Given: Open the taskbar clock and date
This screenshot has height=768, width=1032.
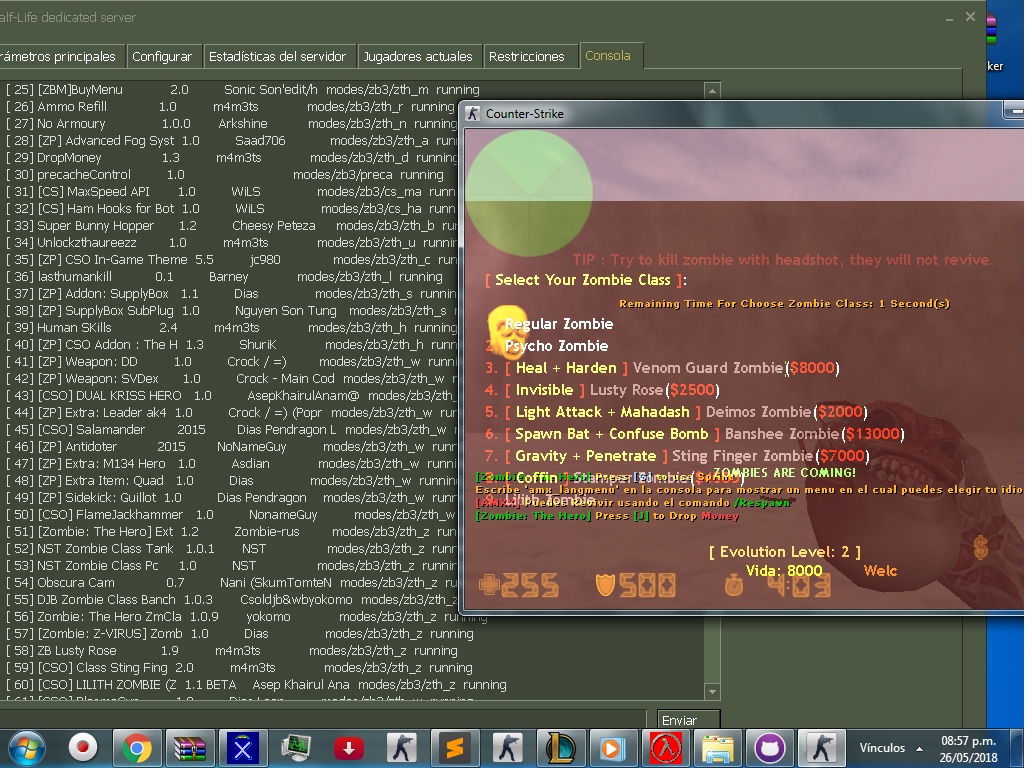Looking at the screenshot, I should tap(968, 749).
